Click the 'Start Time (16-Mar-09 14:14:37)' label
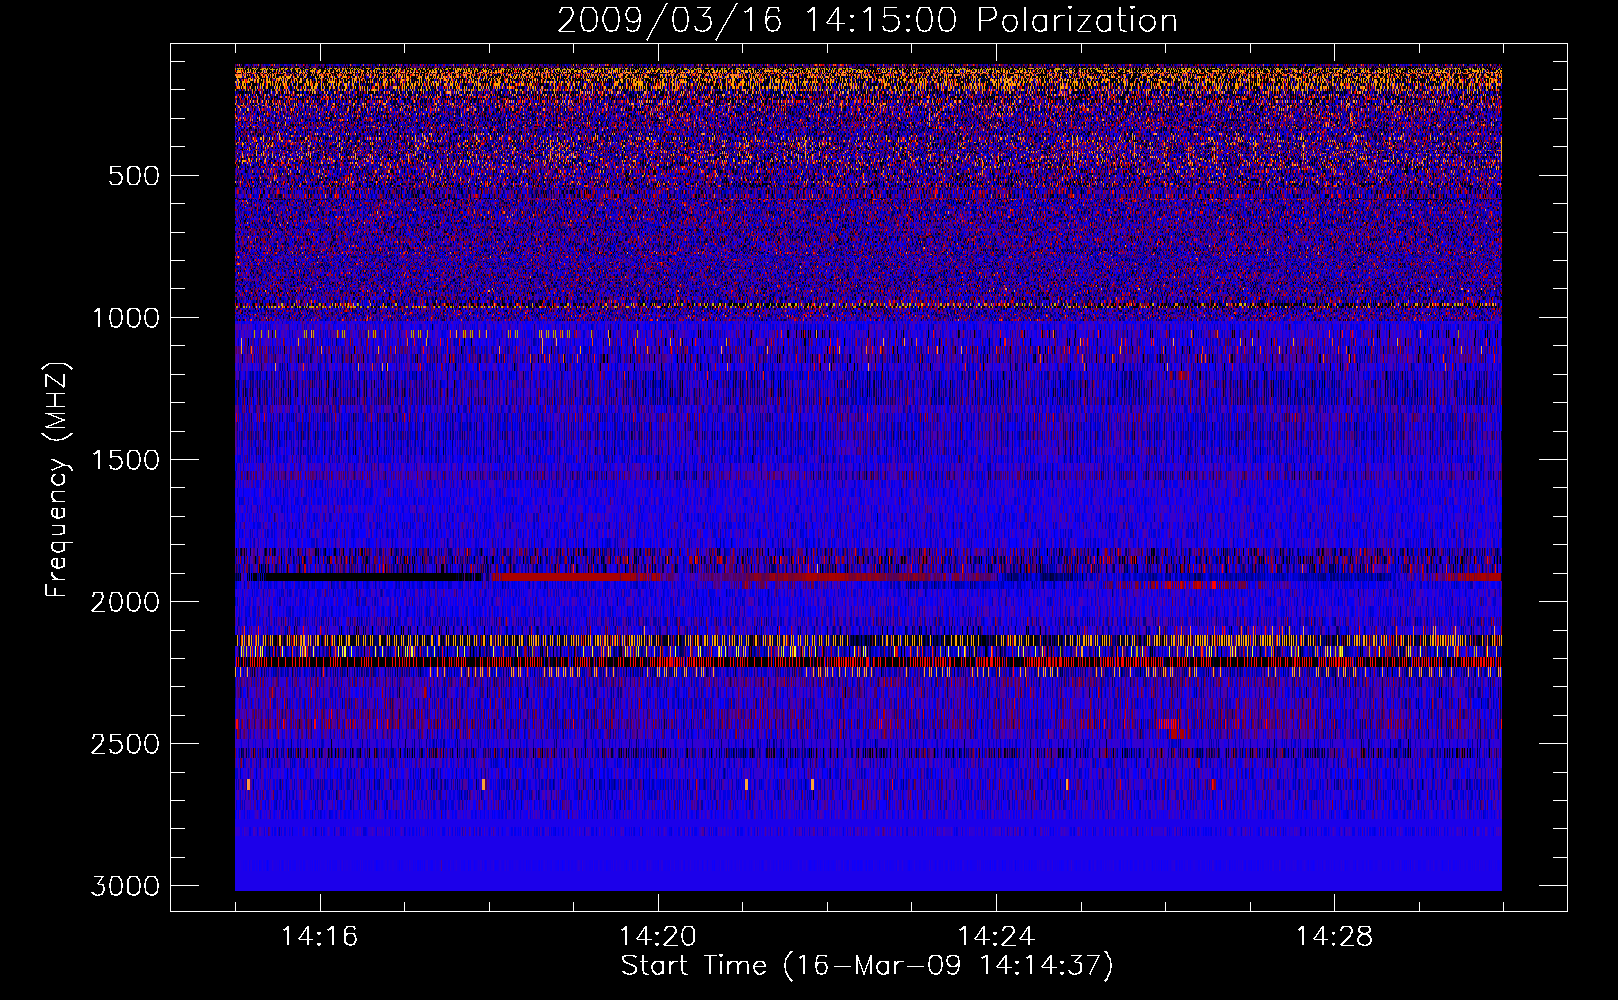The image size is (1618, 1000). click(x=867, y=966)
